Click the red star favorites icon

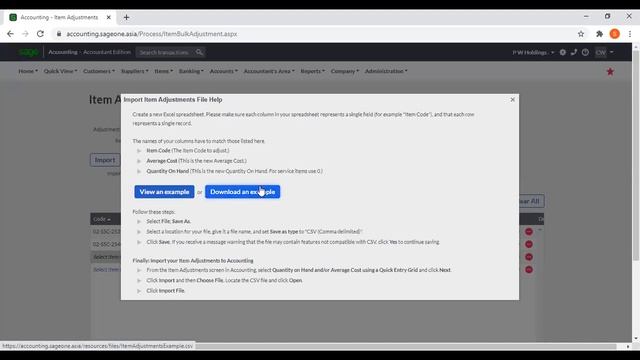pyautogui.click(x=610, y=72)
